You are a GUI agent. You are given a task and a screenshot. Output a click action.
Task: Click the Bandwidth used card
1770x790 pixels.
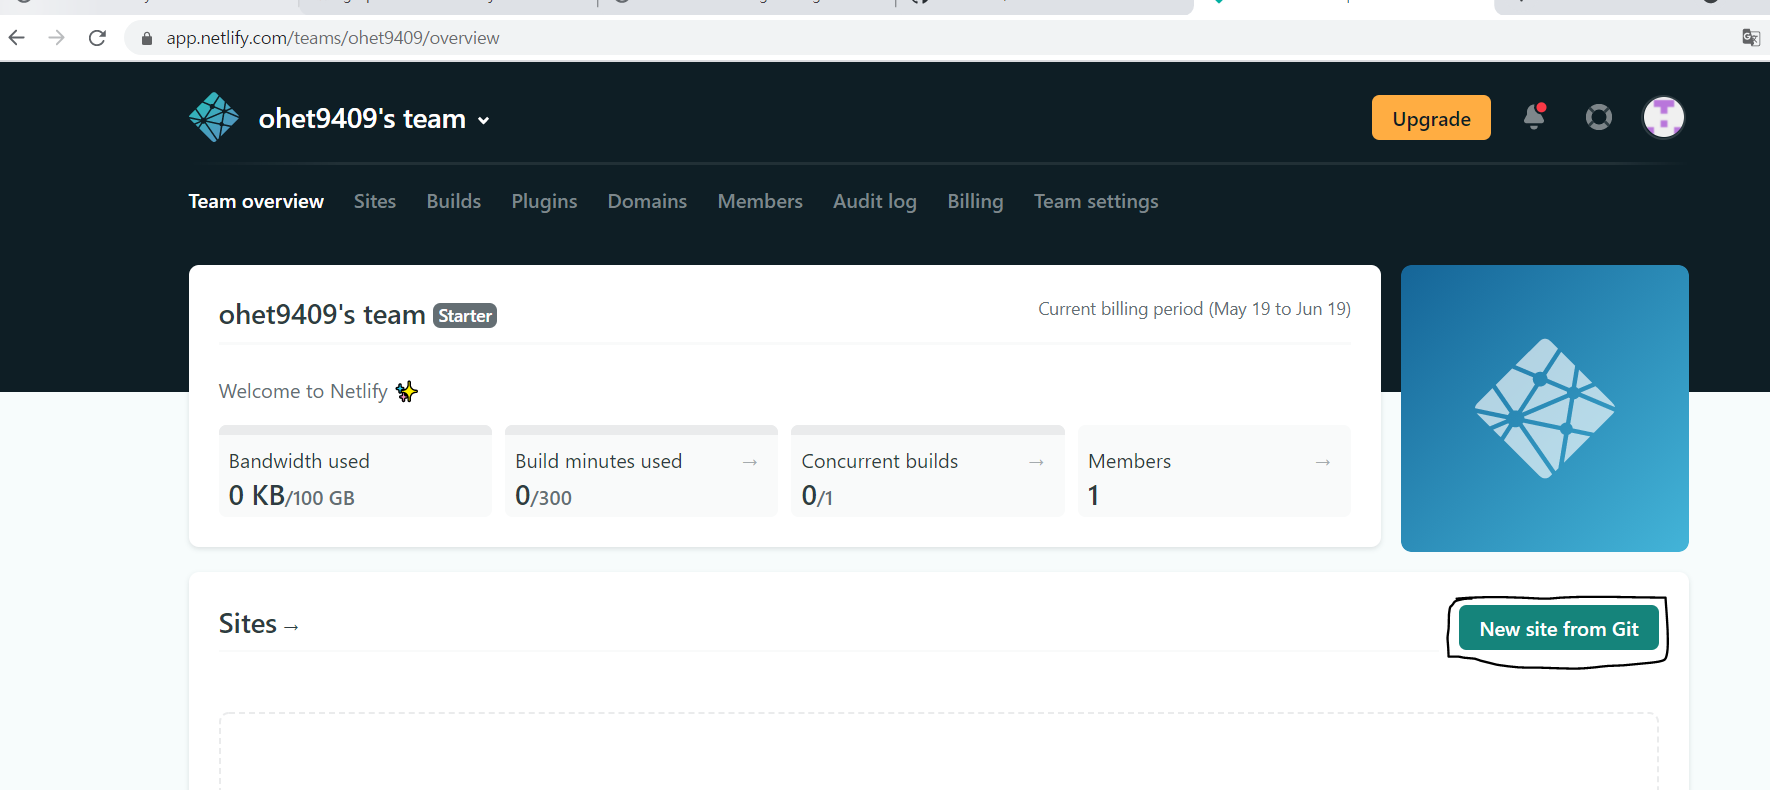[x=355, y=471]
